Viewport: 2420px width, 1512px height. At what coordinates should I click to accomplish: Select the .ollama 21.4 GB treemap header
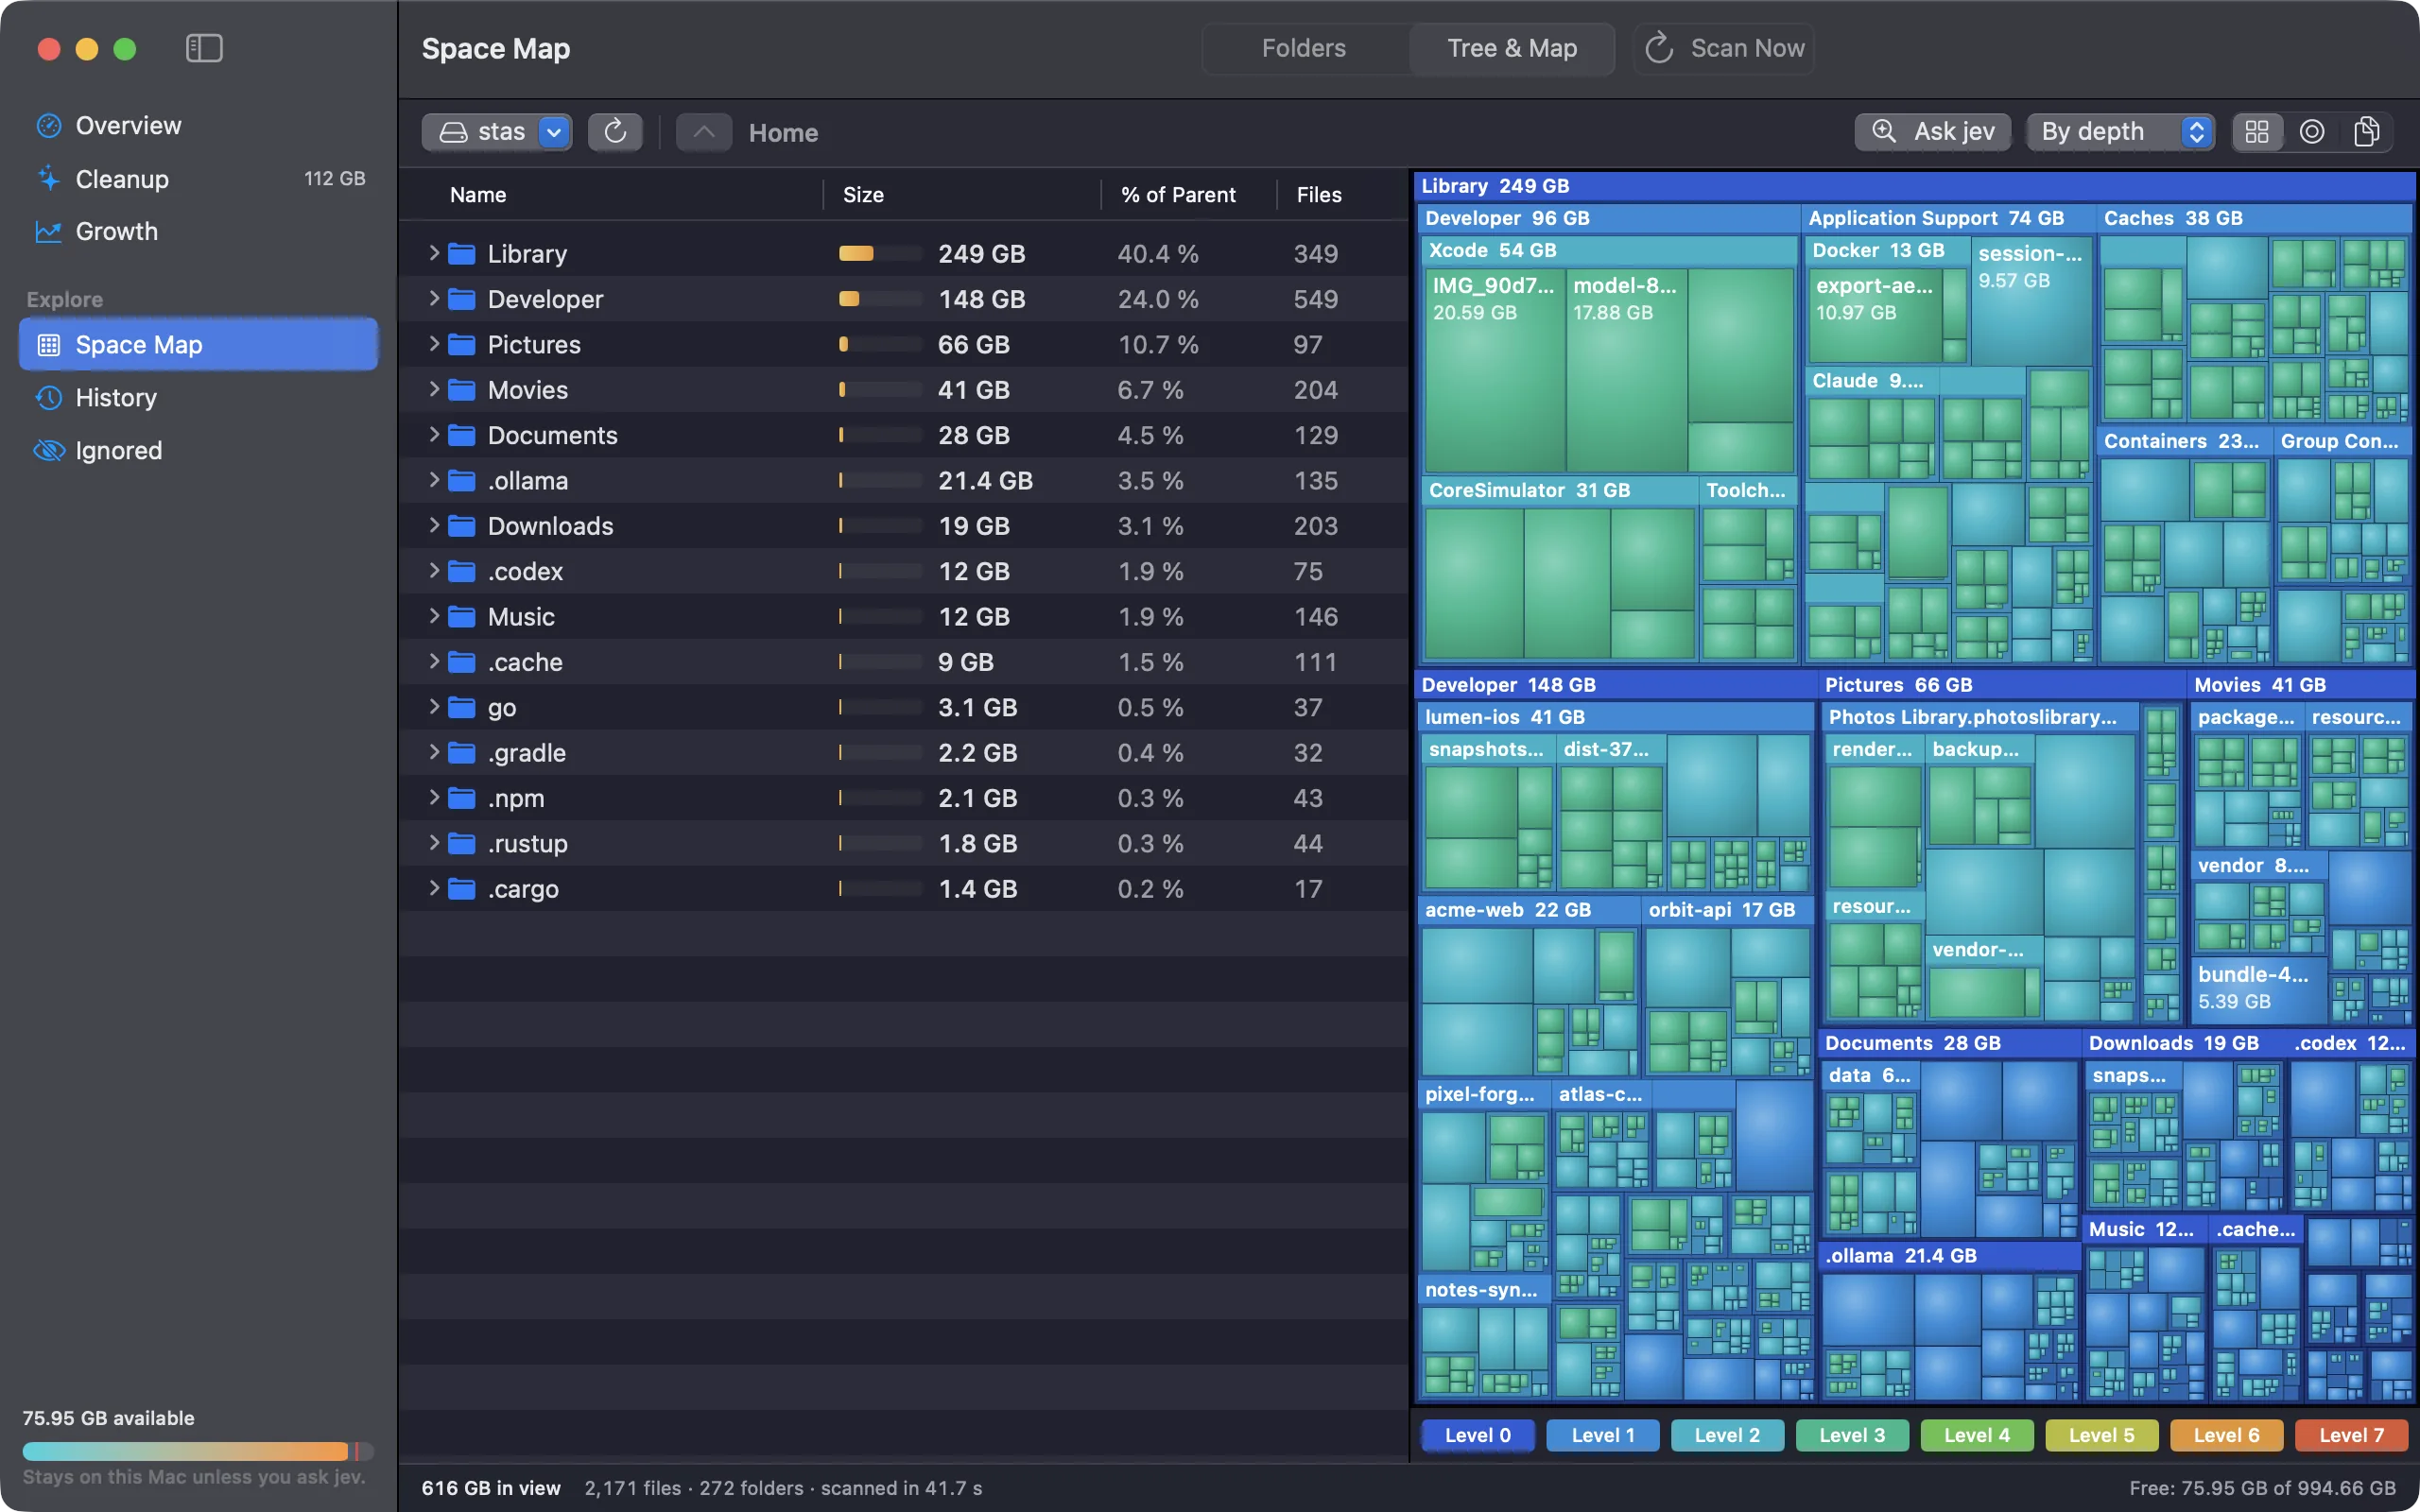(1948, 1255)
